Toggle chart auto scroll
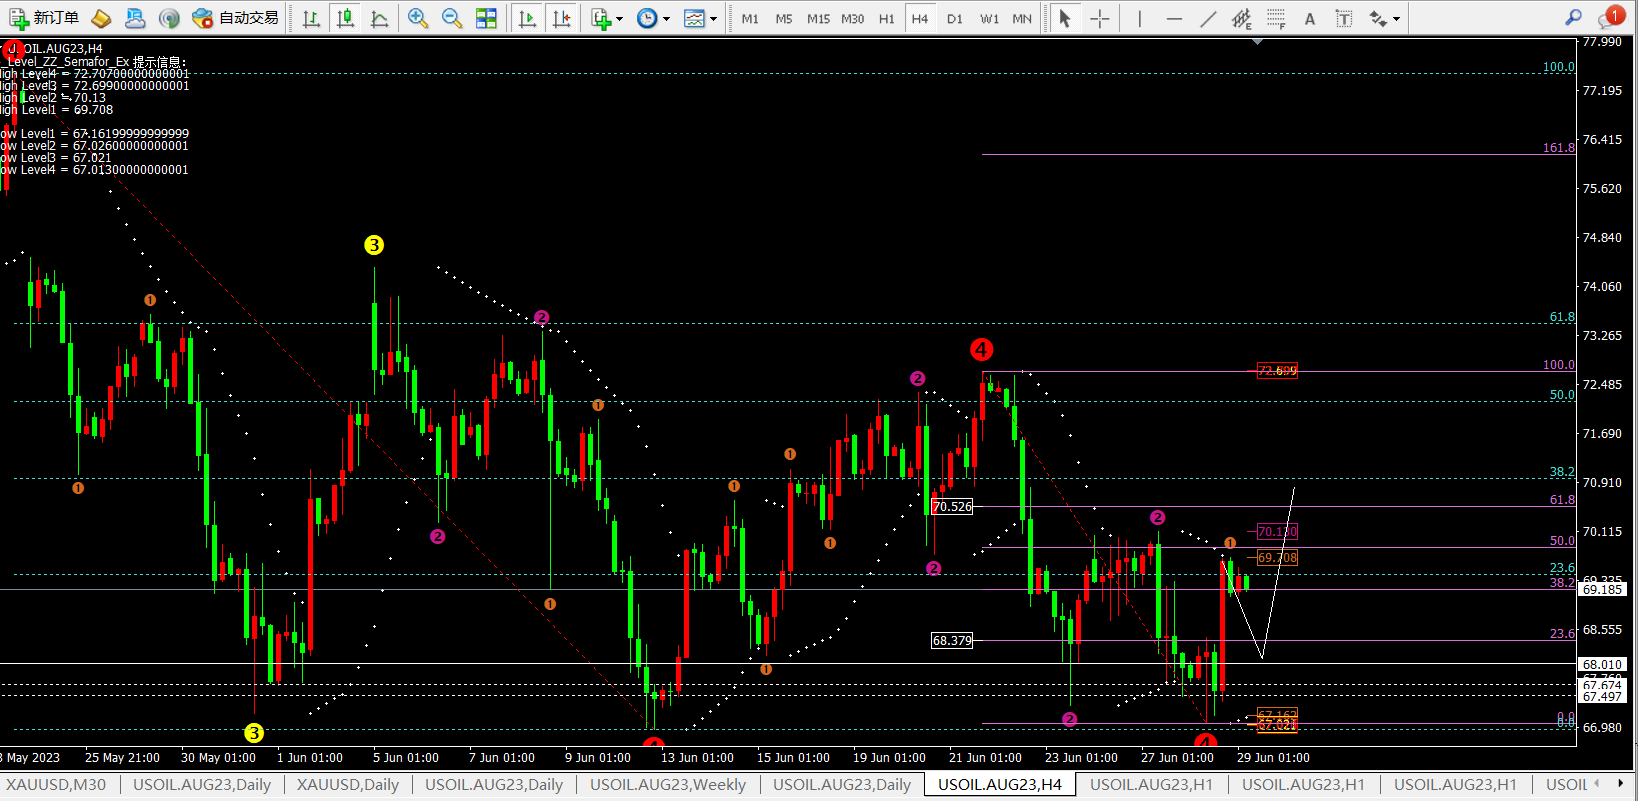Image resolution: width=1638 pixels, height=801 pixels. point(527,18)
